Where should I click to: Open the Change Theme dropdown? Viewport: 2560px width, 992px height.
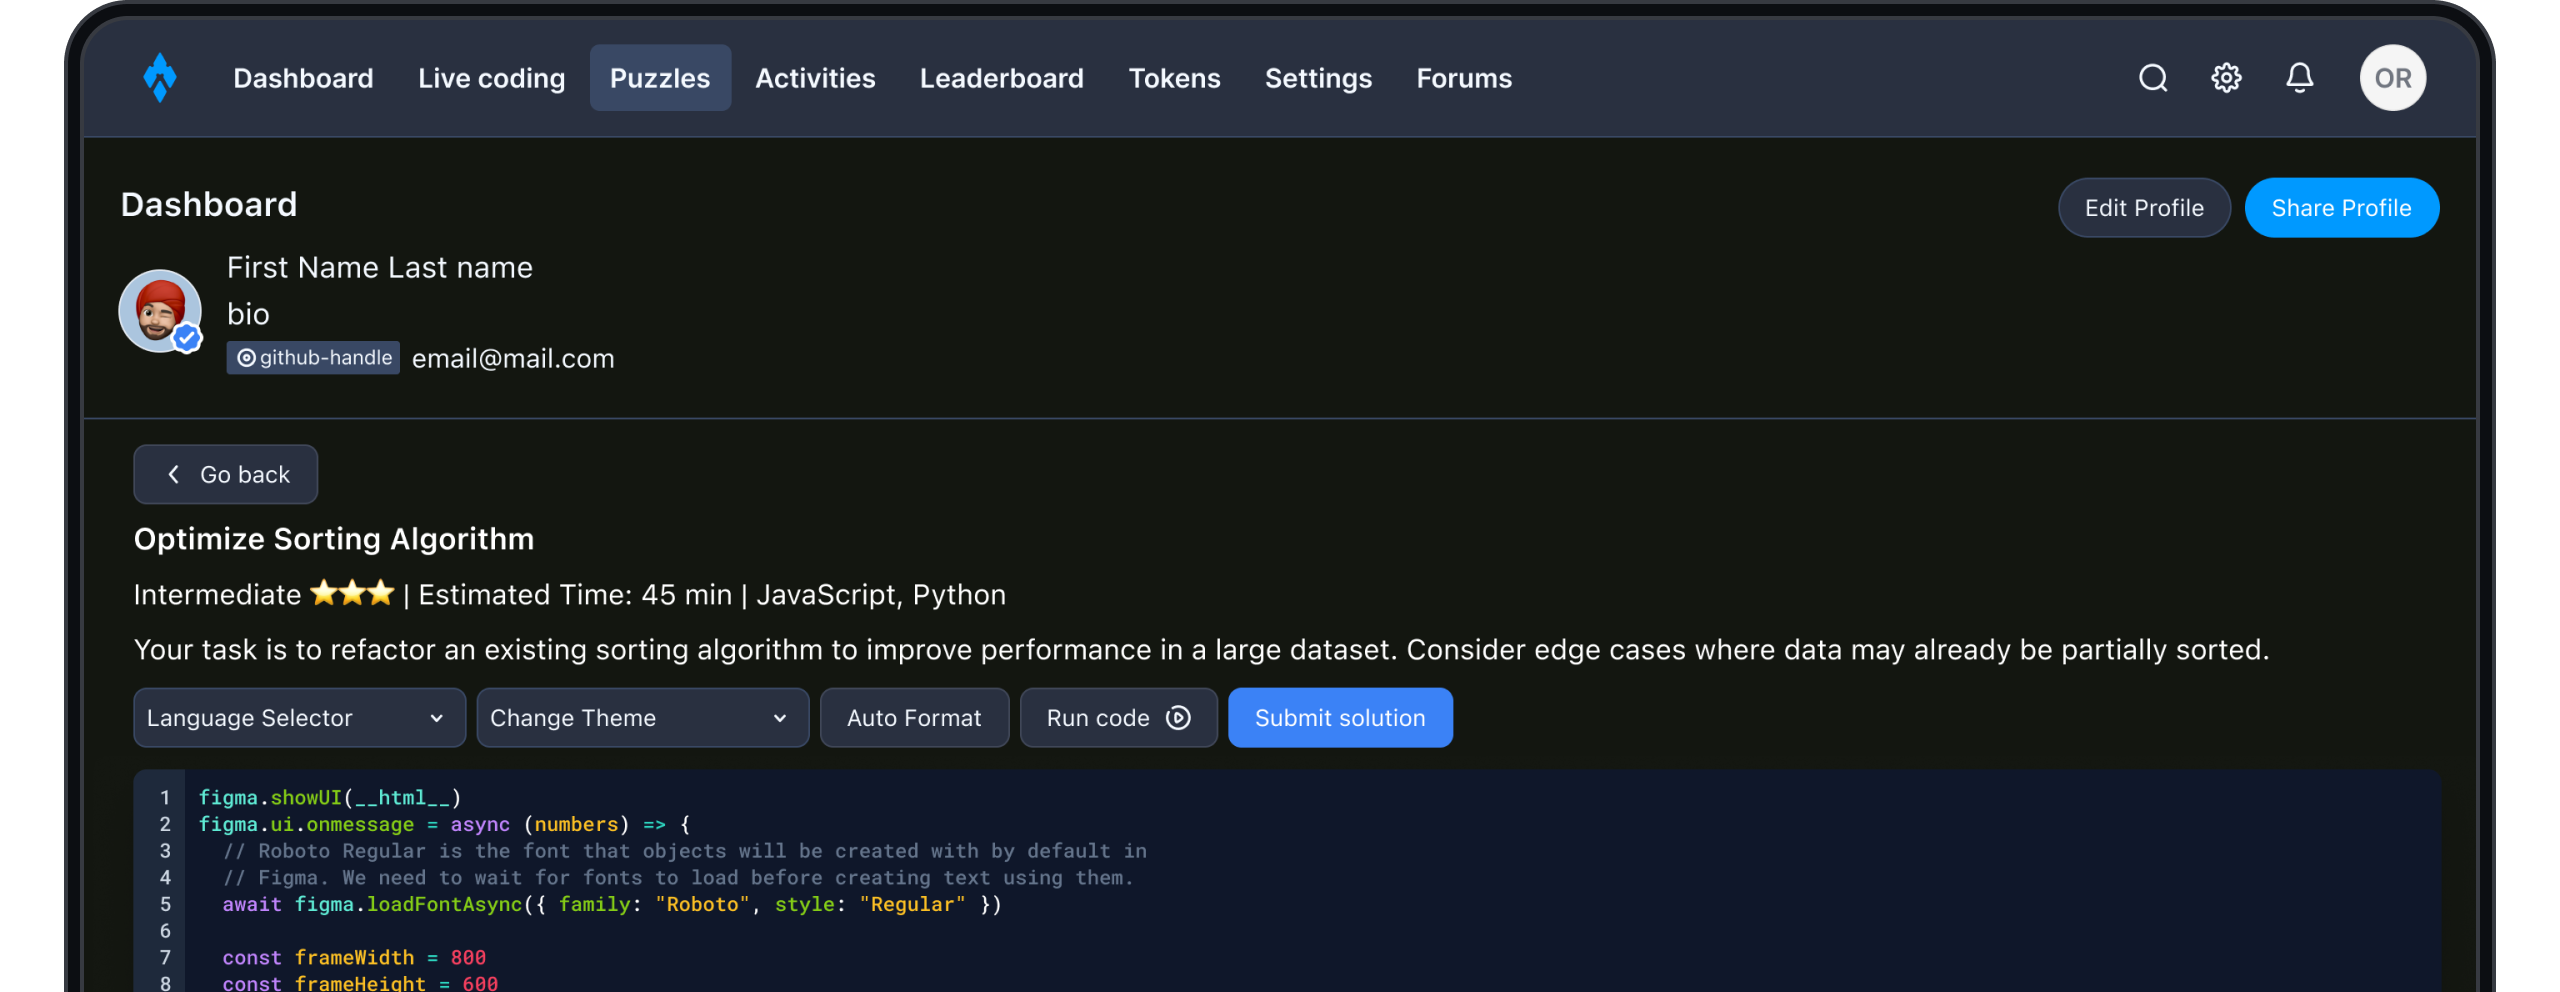(x=642, y=718)
